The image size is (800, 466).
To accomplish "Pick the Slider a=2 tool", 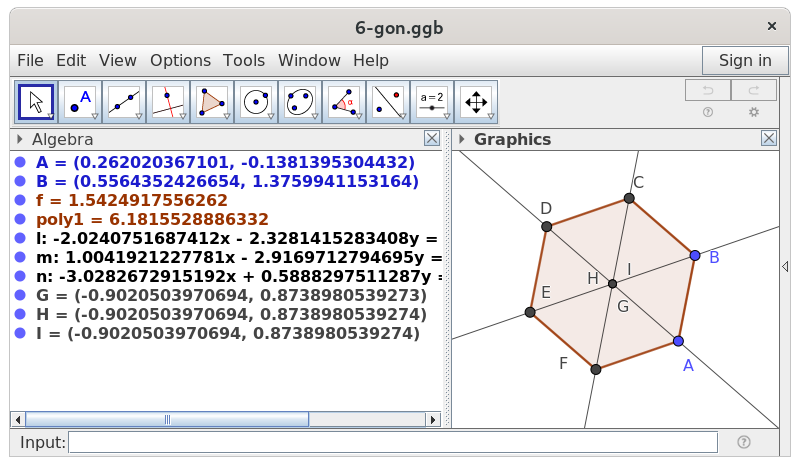I will pyautogui.click(x=432, y=102).
